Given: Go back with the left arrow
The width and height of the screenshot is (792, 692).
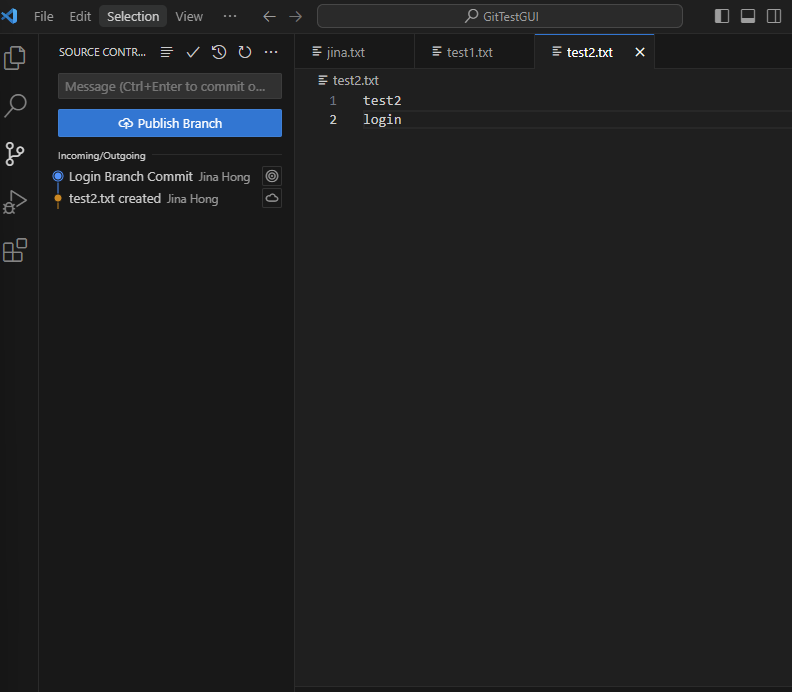Looking at the screenshot, I should [269, 17].
